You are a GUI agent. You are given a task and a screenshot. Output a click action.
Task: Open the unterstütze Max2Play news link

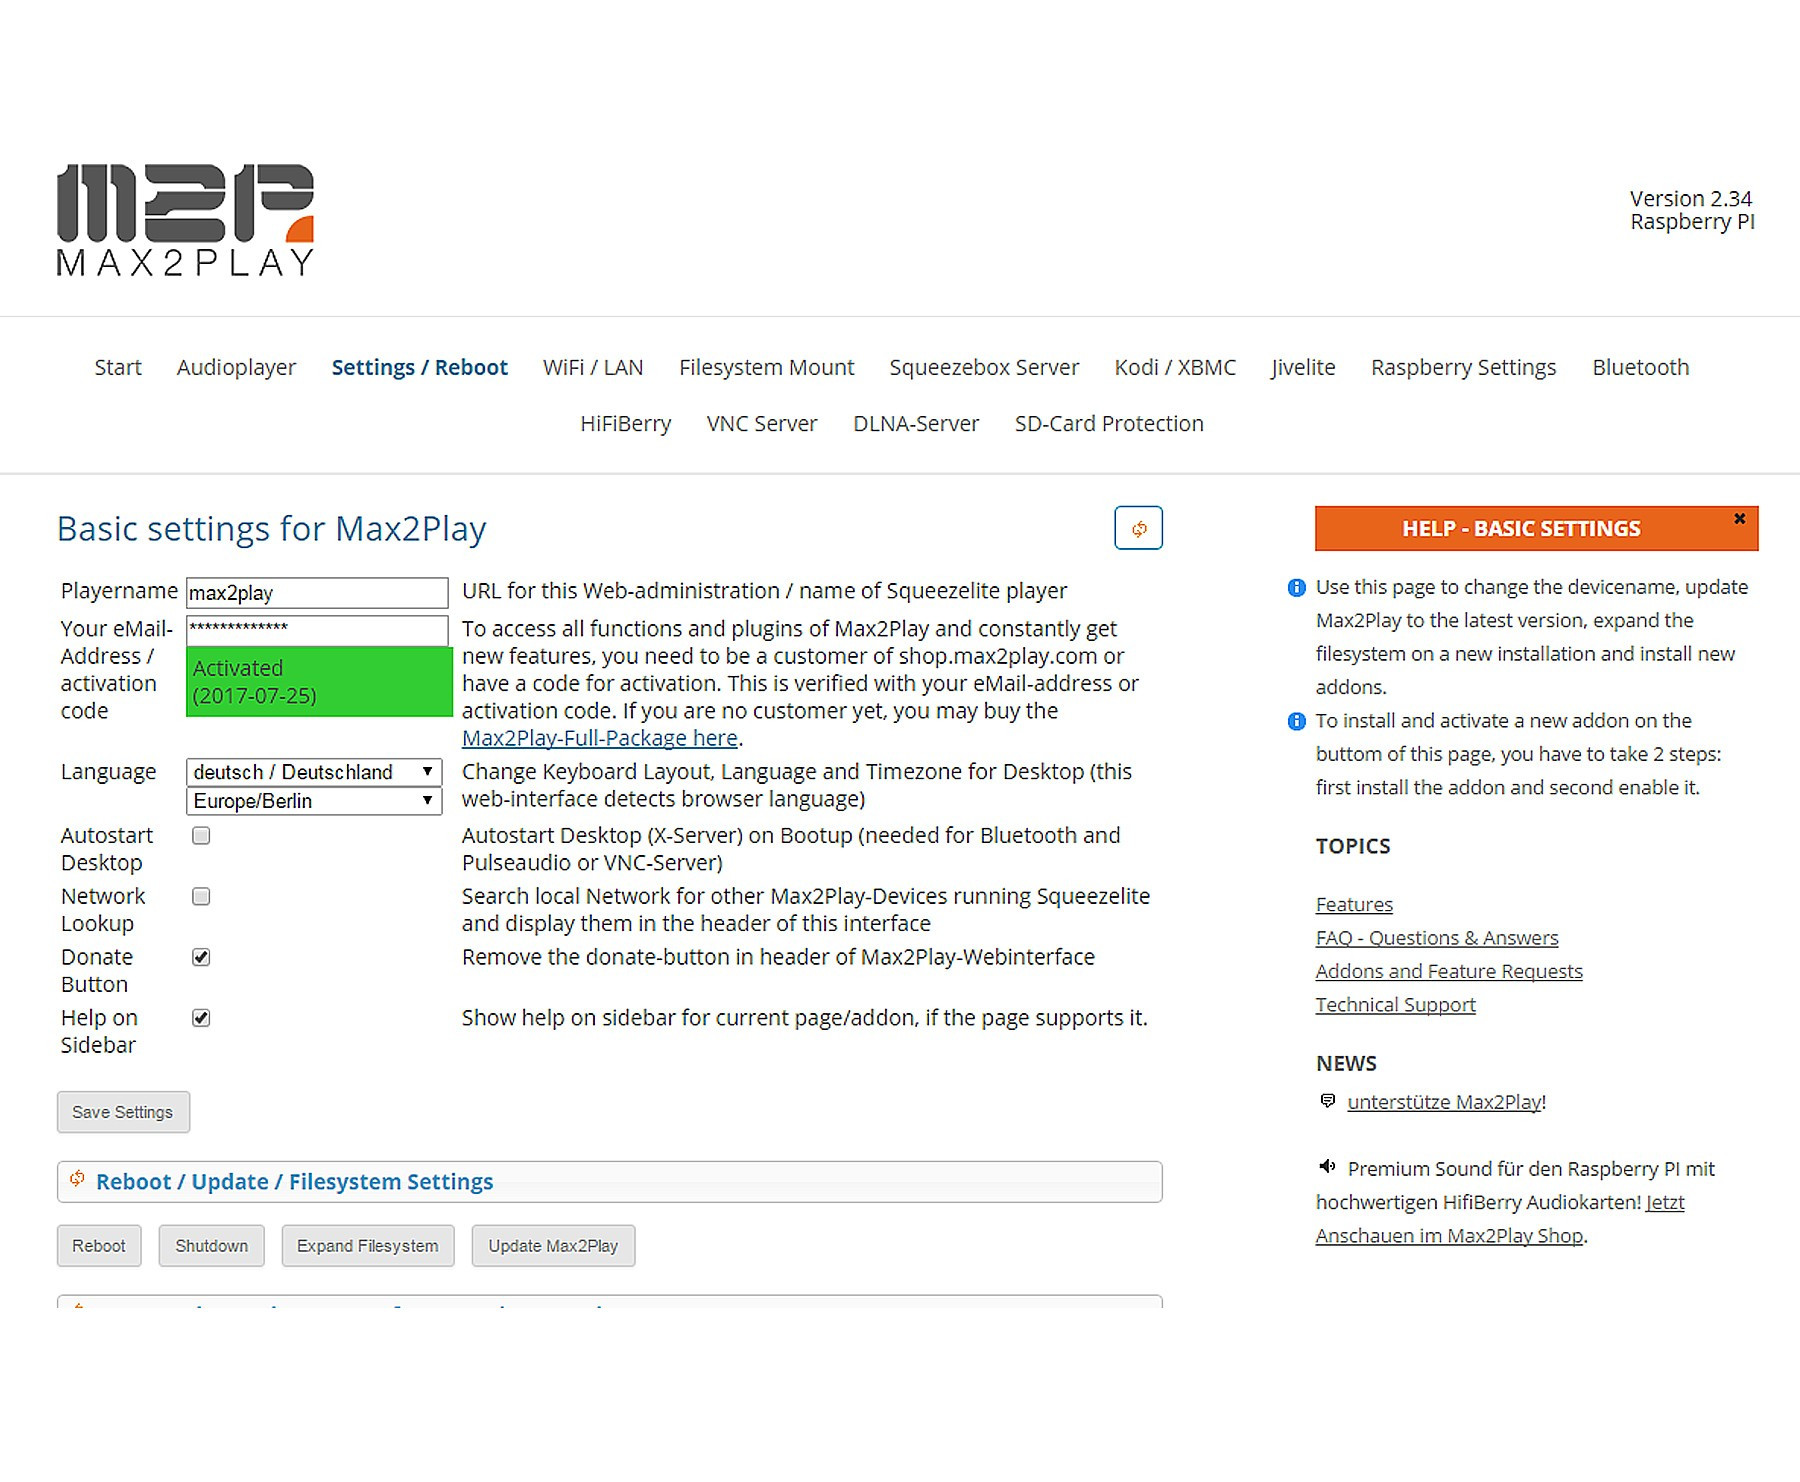point(1445,1102)
